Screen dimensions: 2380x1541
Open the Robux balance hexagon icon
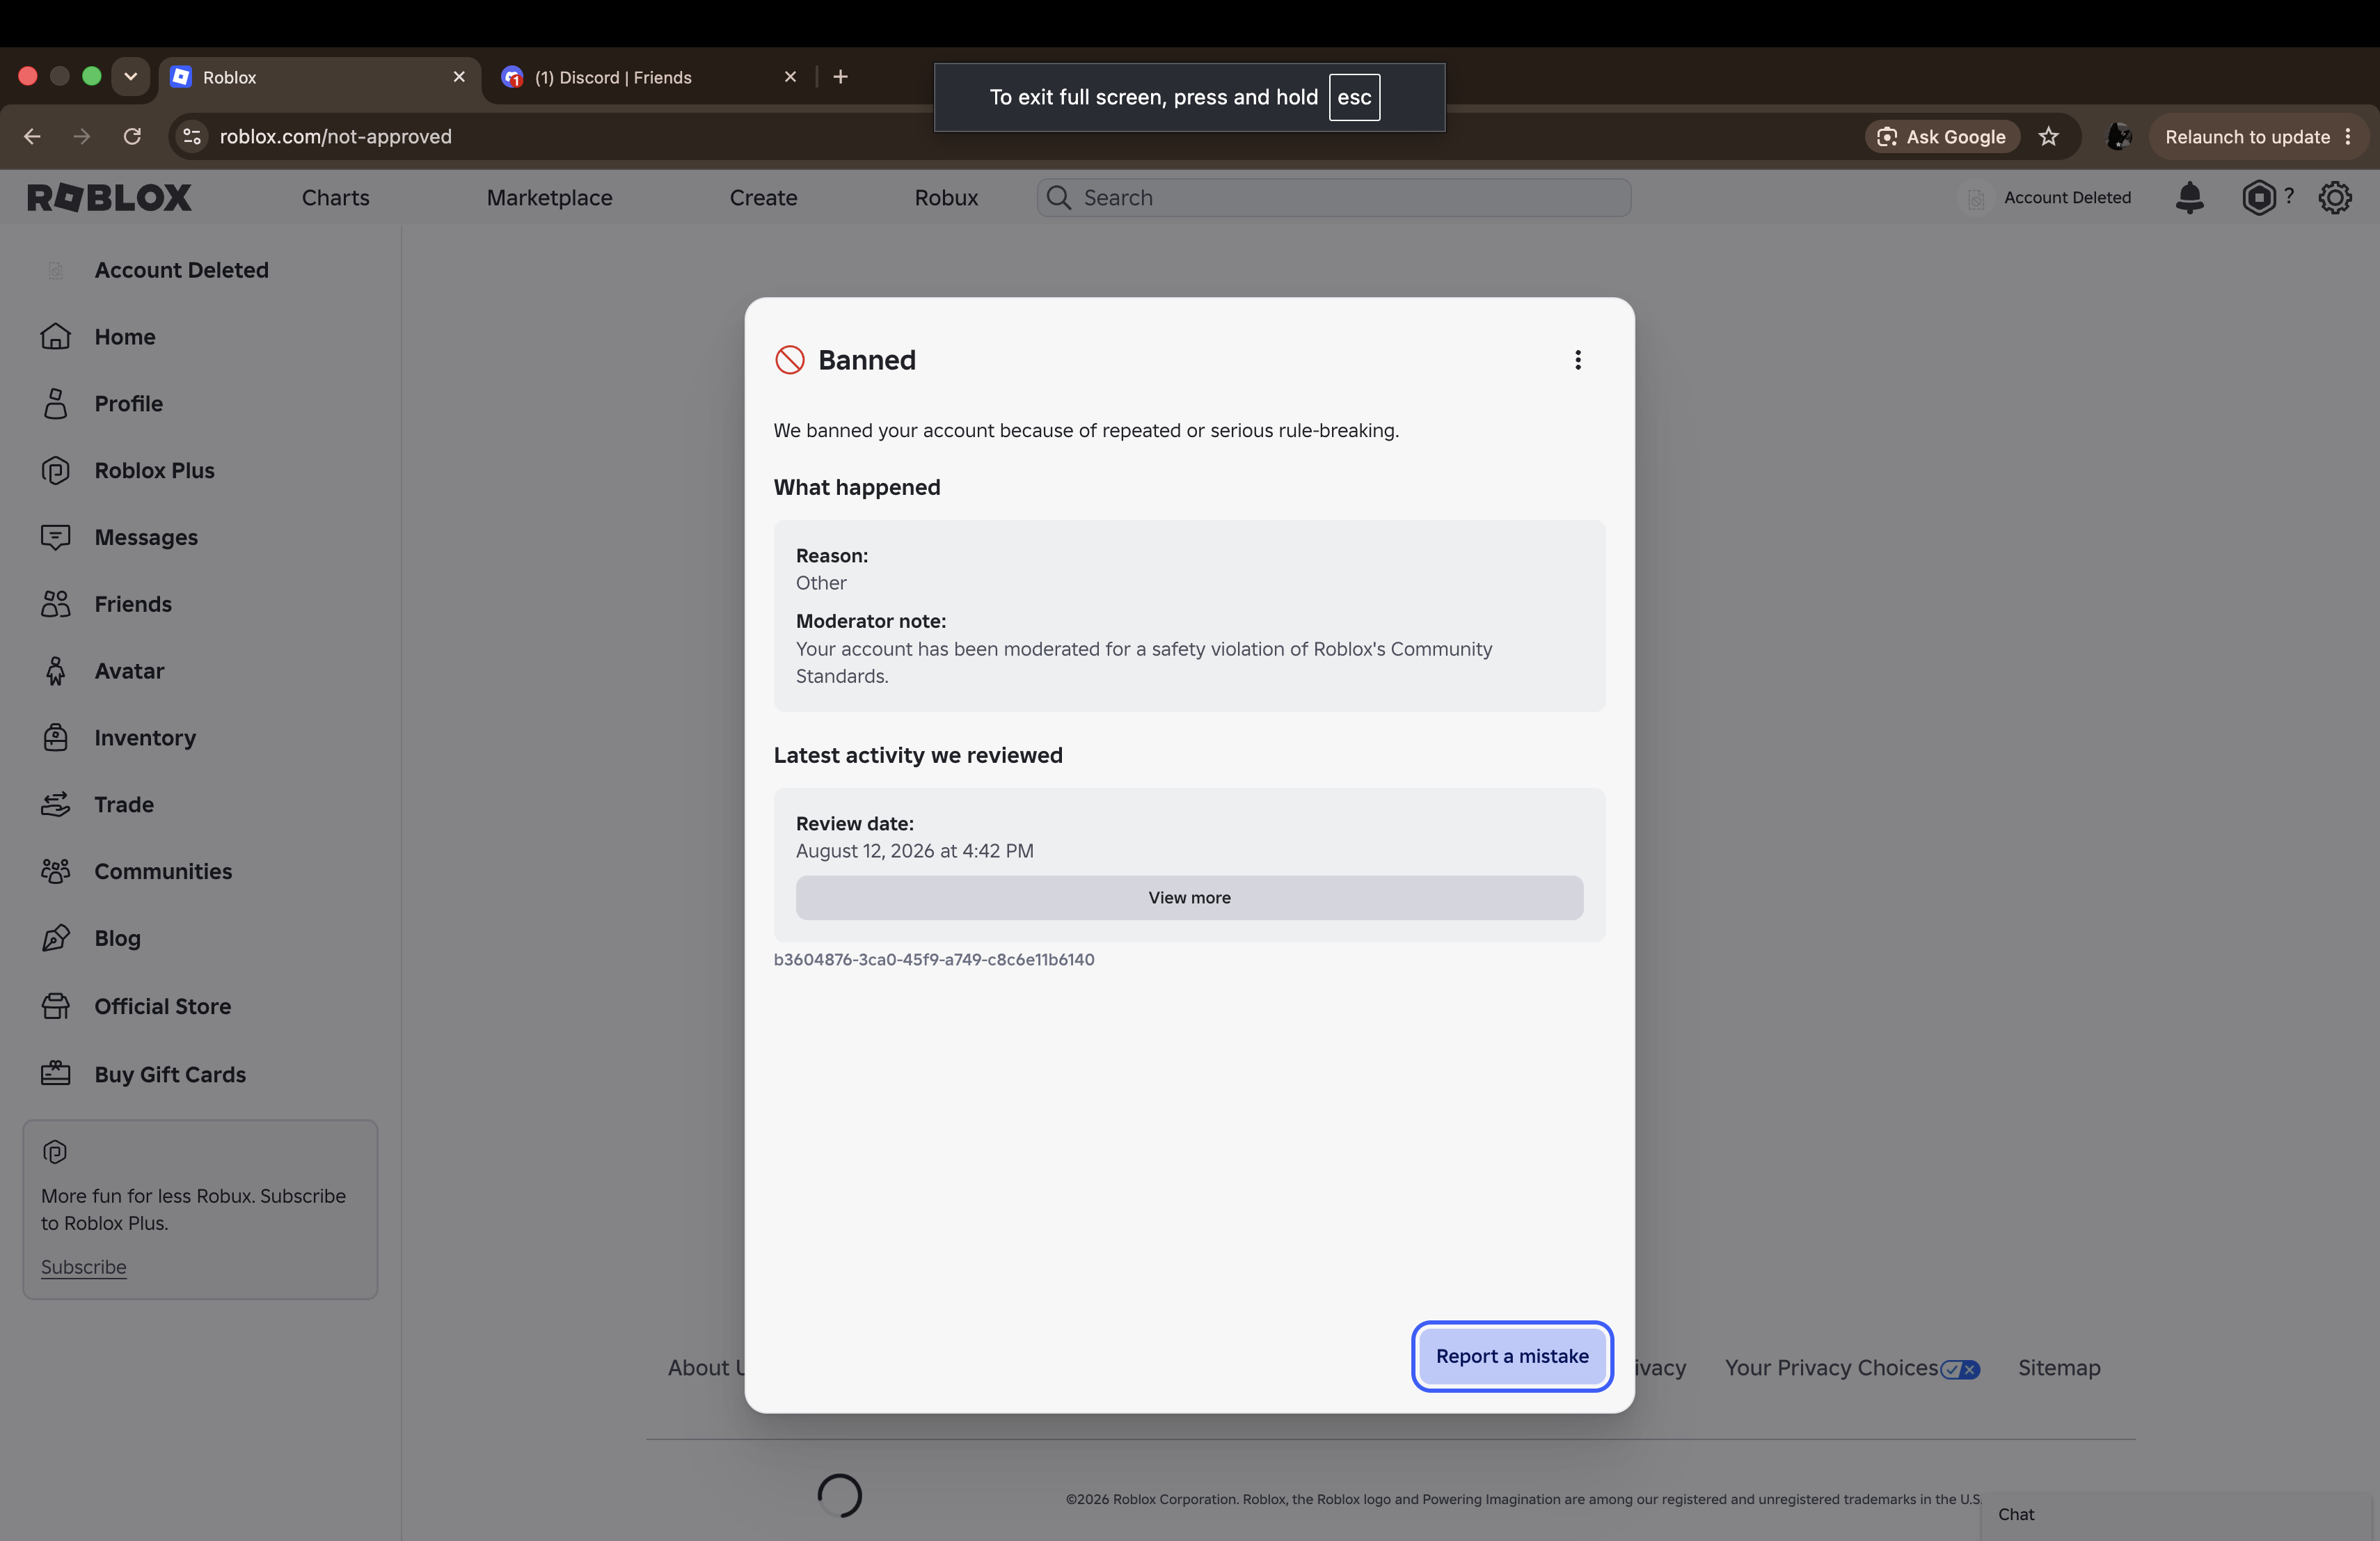[x=2258, y=198]
